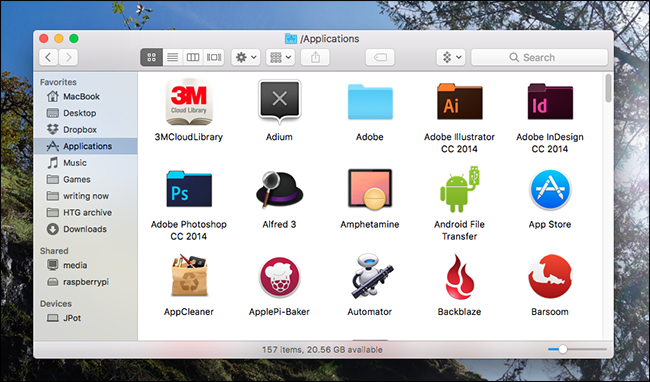
Task: Open the Arrange items dropdown
Action: pos(281,57)
